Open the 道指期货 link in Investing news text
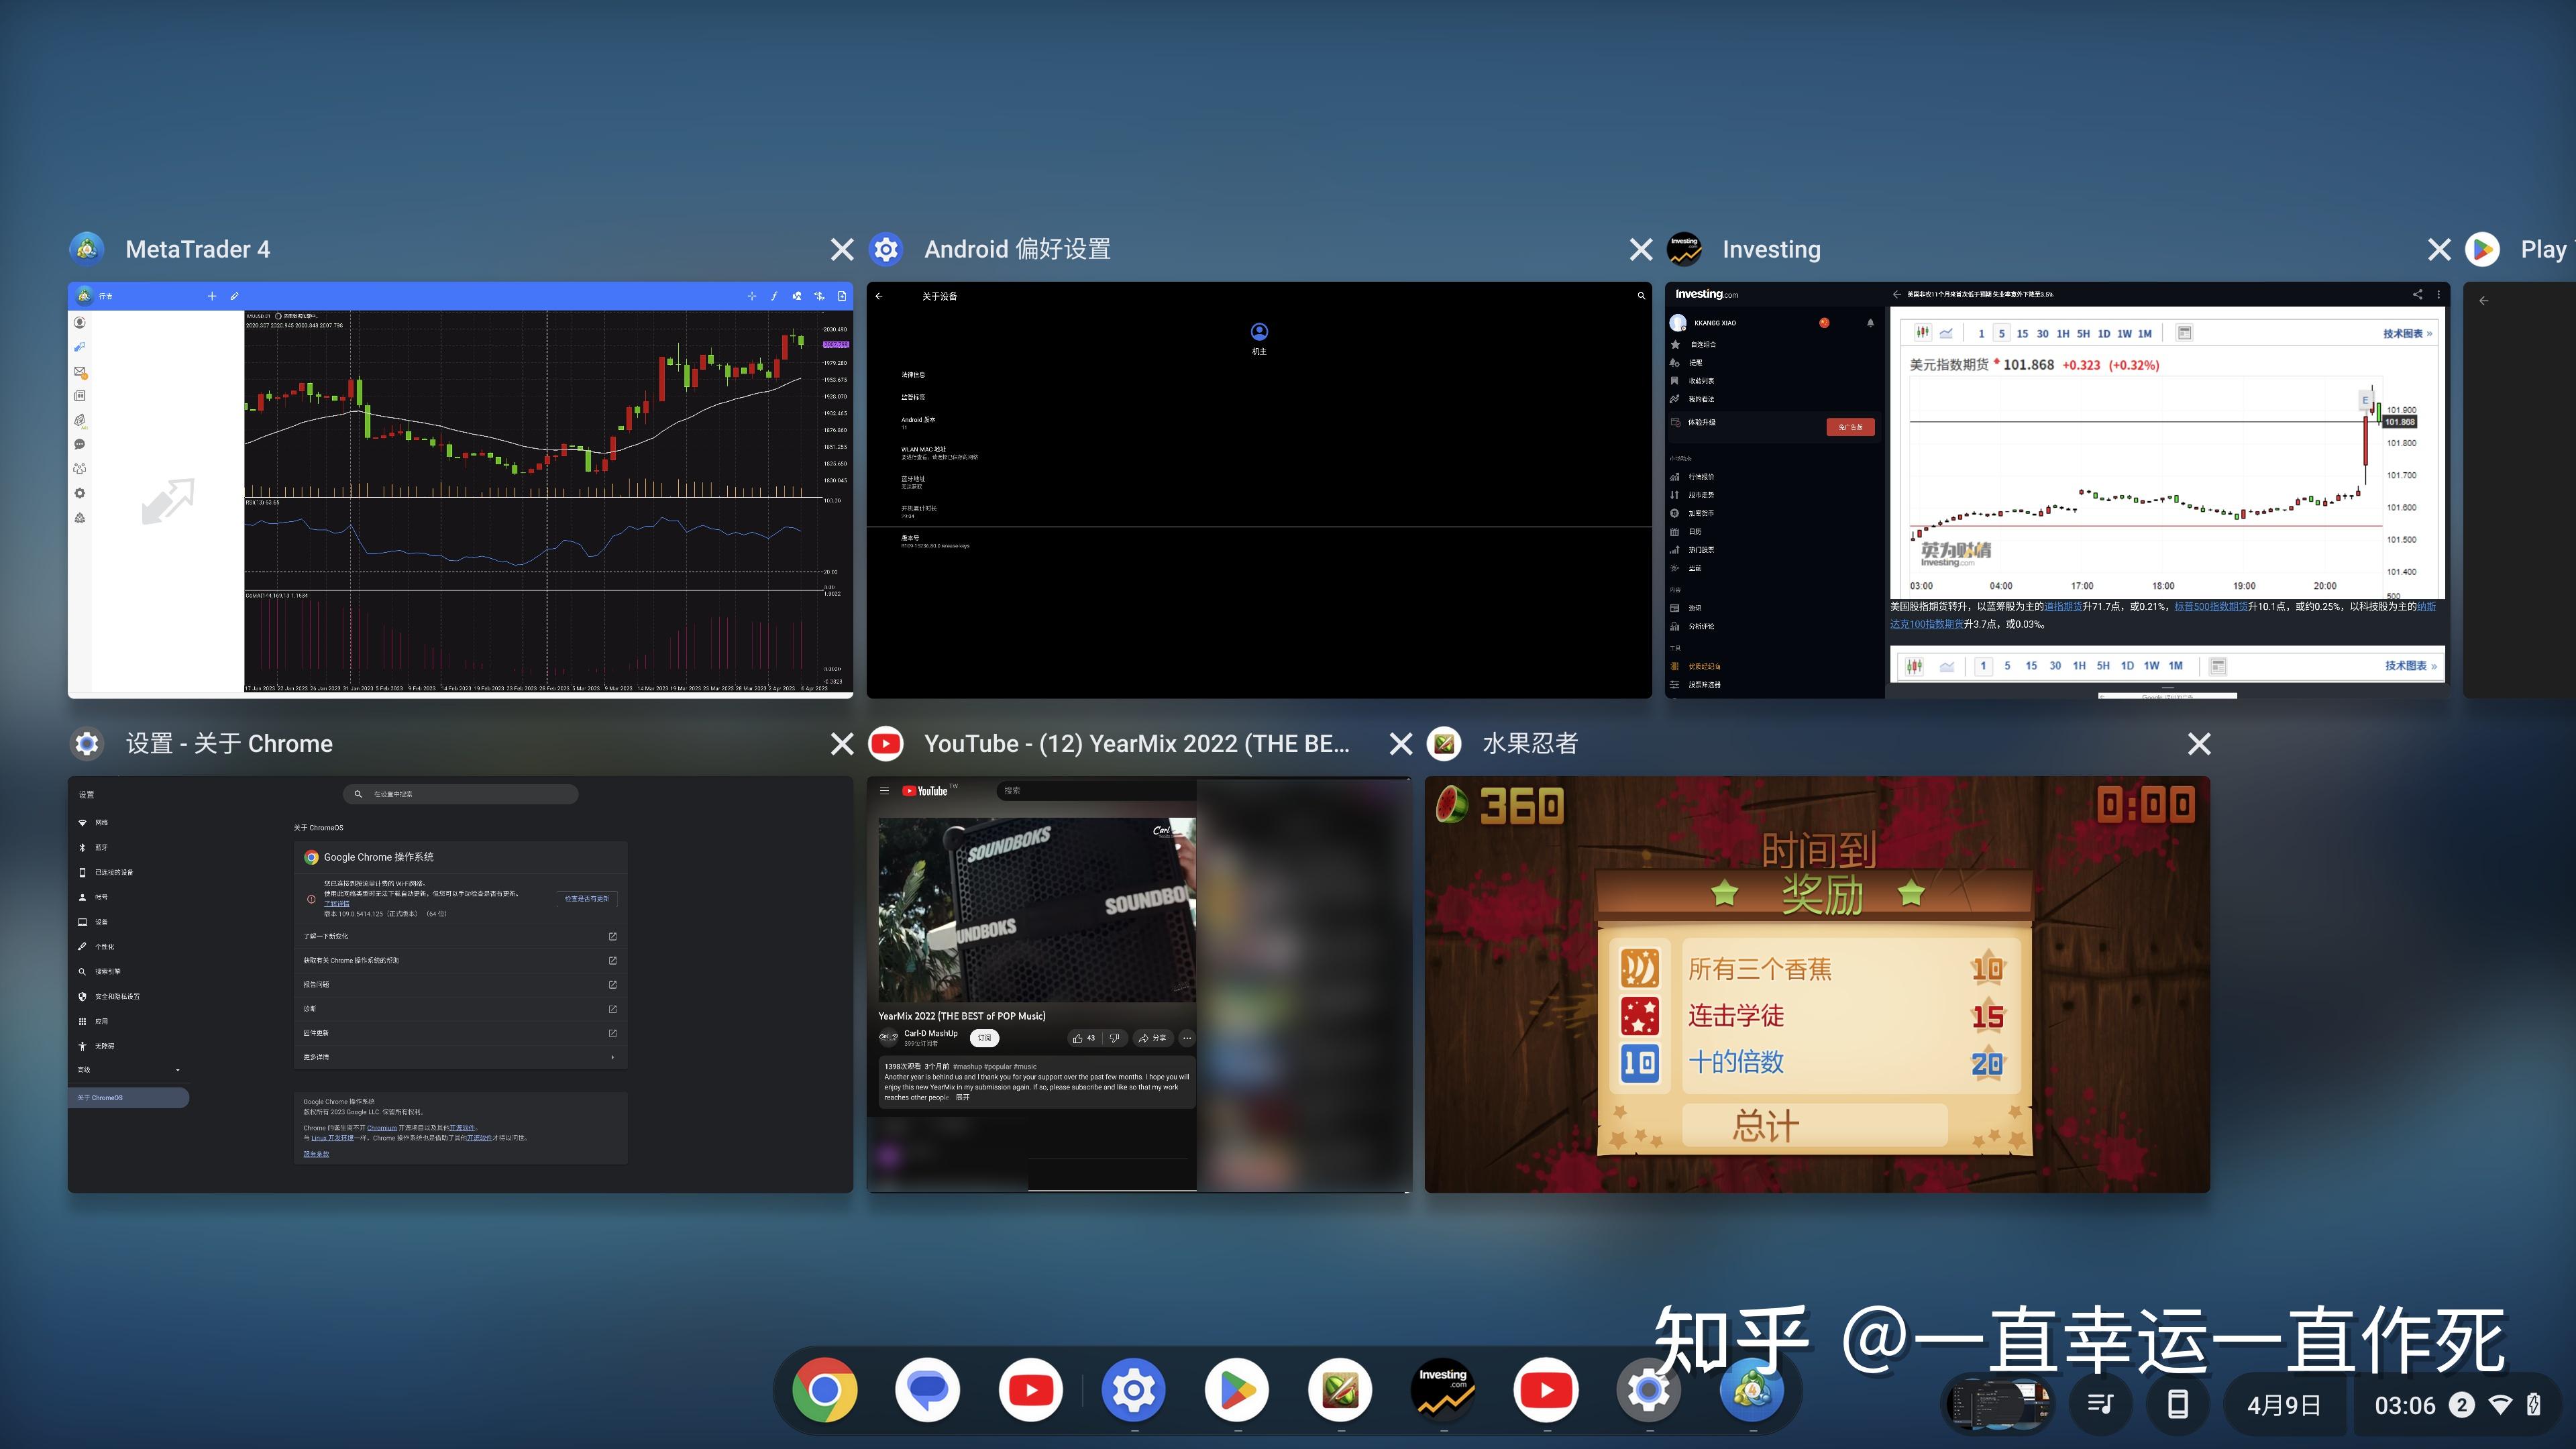This screenshot has height=1449, width=2576. pos(2063,607)
